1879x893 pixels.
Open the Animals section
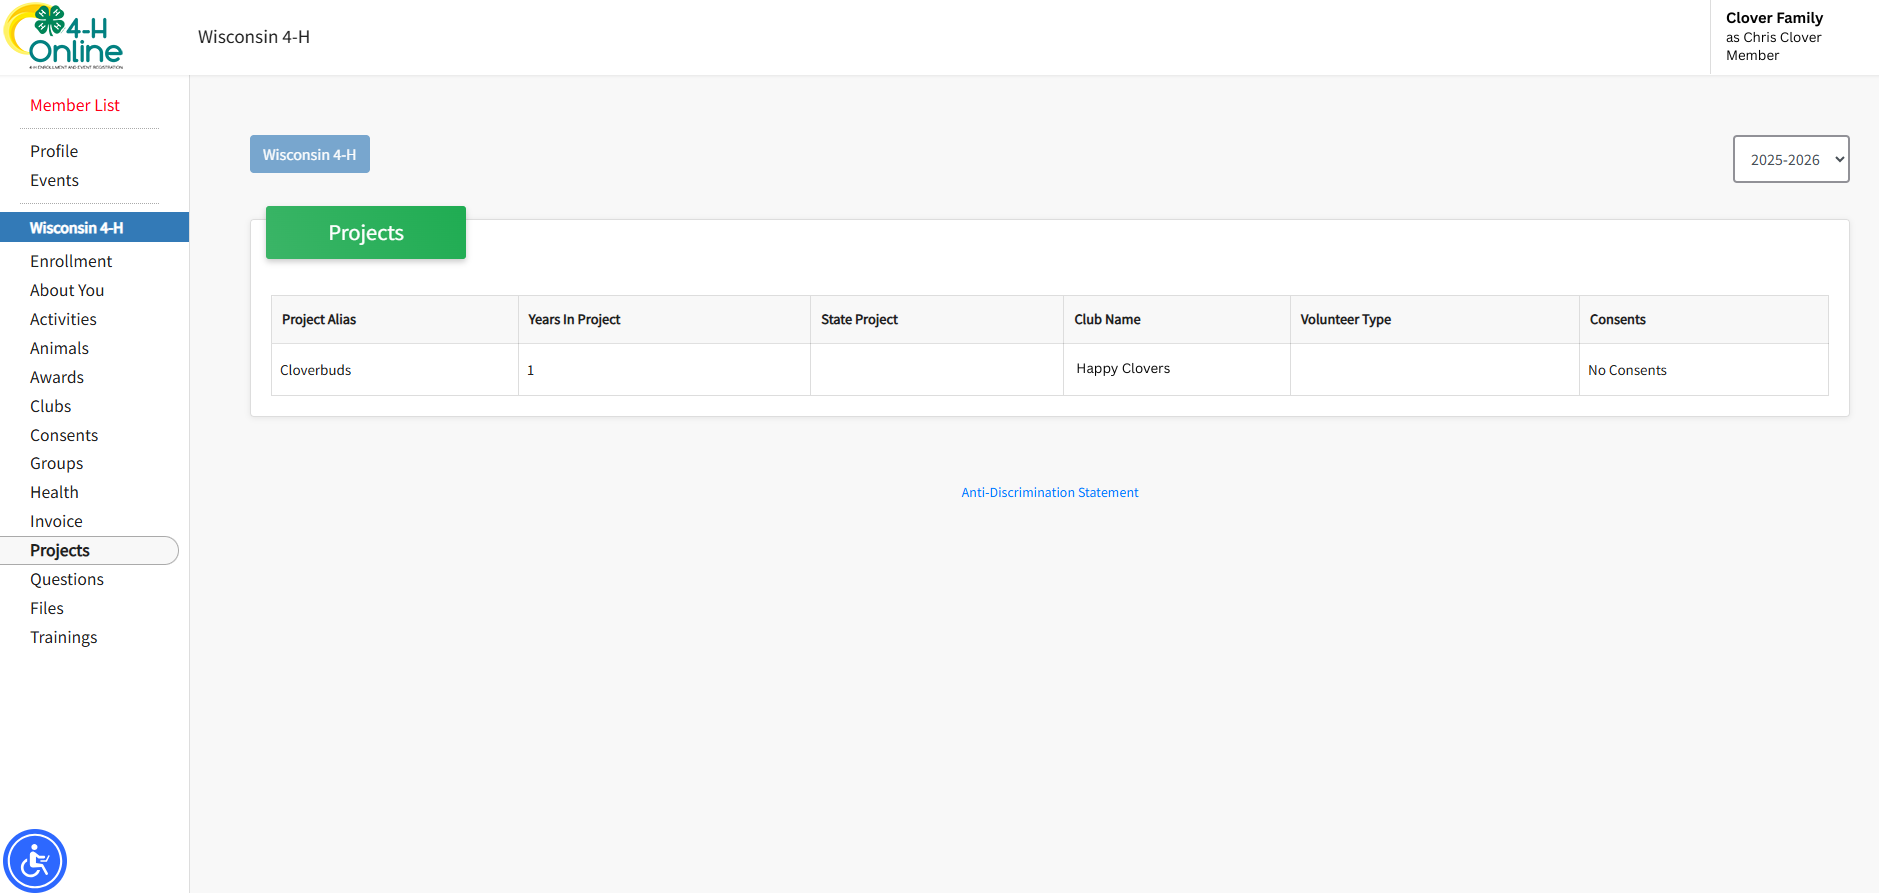[59, 348]
